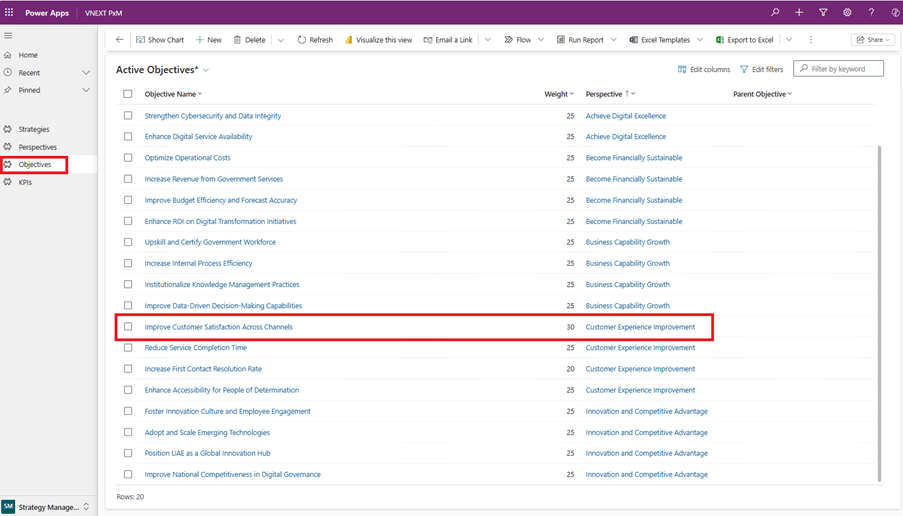Open Position UAE as a Global Innovation Hub
This screenshot has width=903, height=516.
click(x=207, y=453)
